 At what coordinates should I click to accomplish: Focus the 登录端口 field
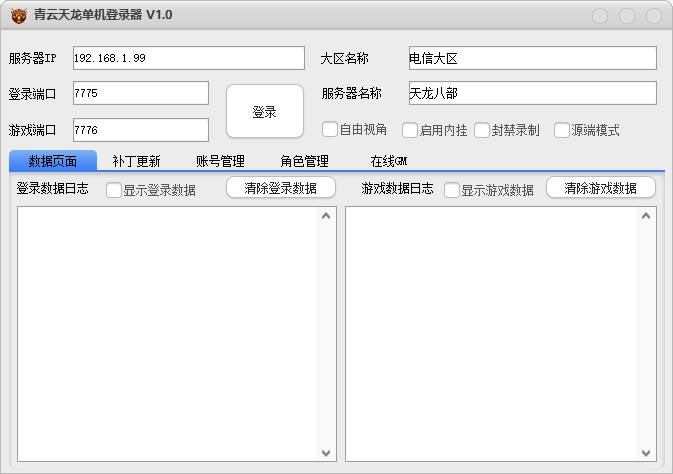click(140, 93)
